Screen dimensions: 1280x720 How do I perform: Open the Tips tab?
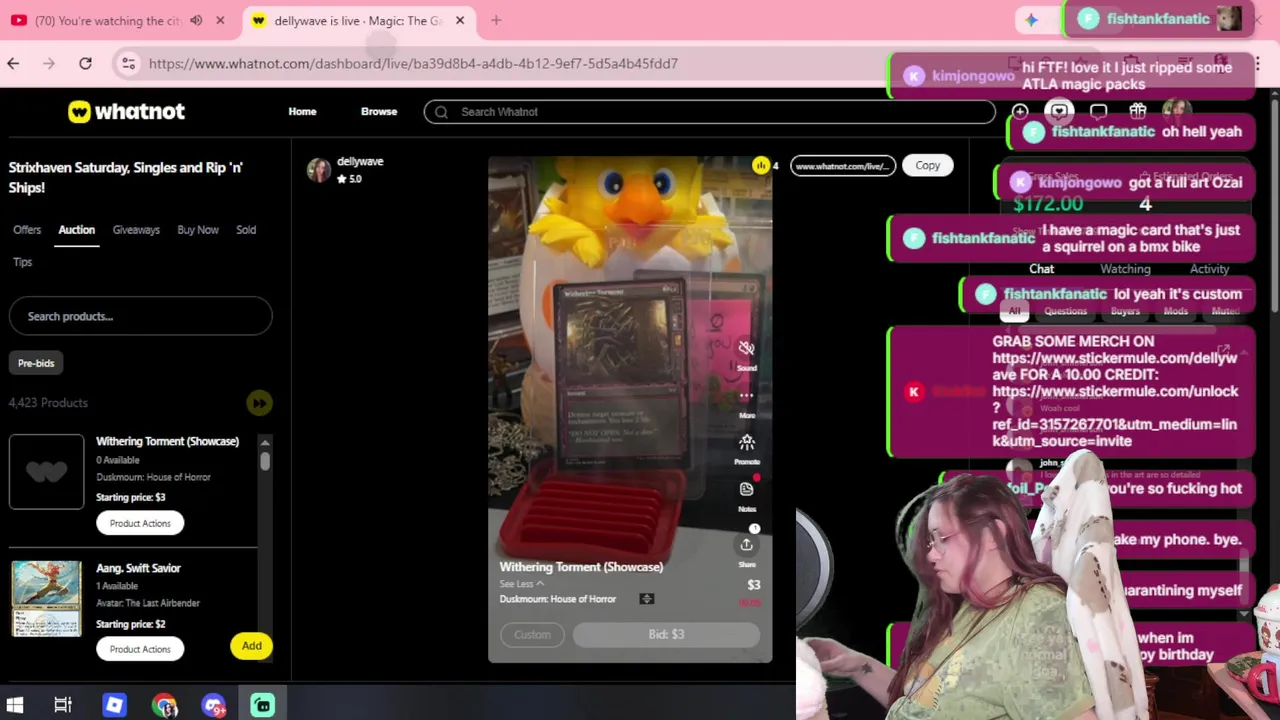(x=22, y=262)
